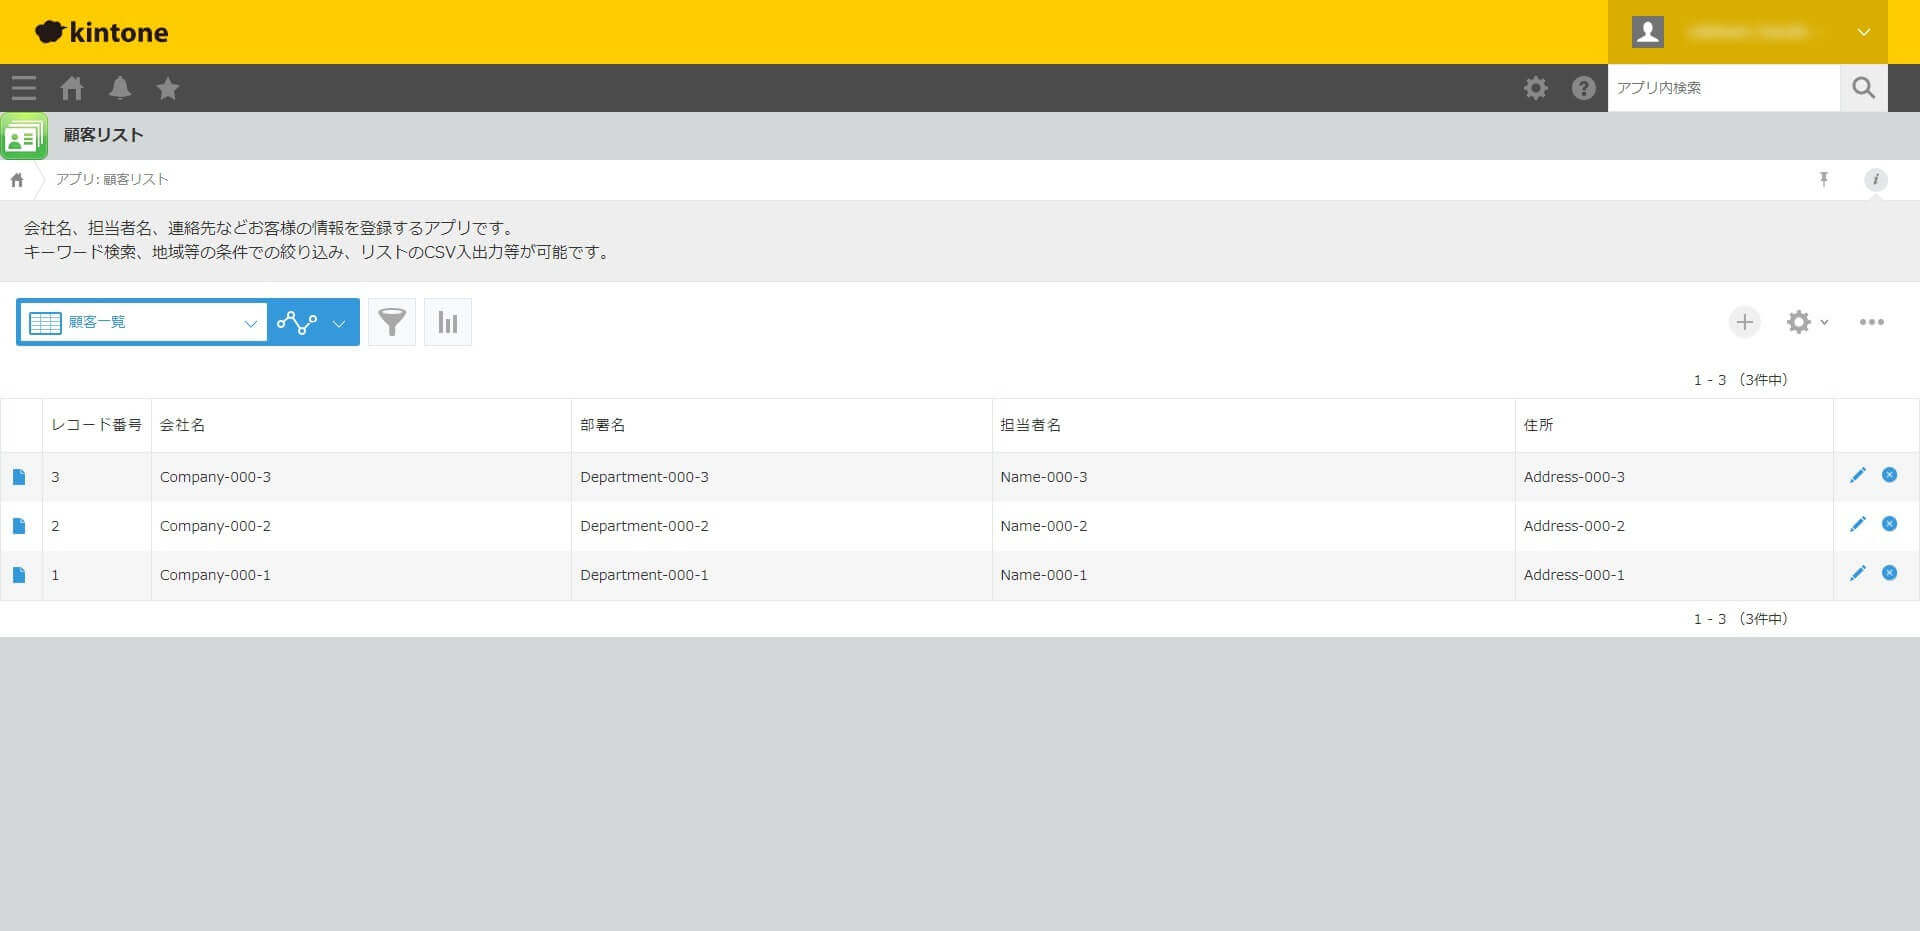Click the 顧客リスト app icon
1920x931 pixels.
pyautogui.click(x=24, y=136)
